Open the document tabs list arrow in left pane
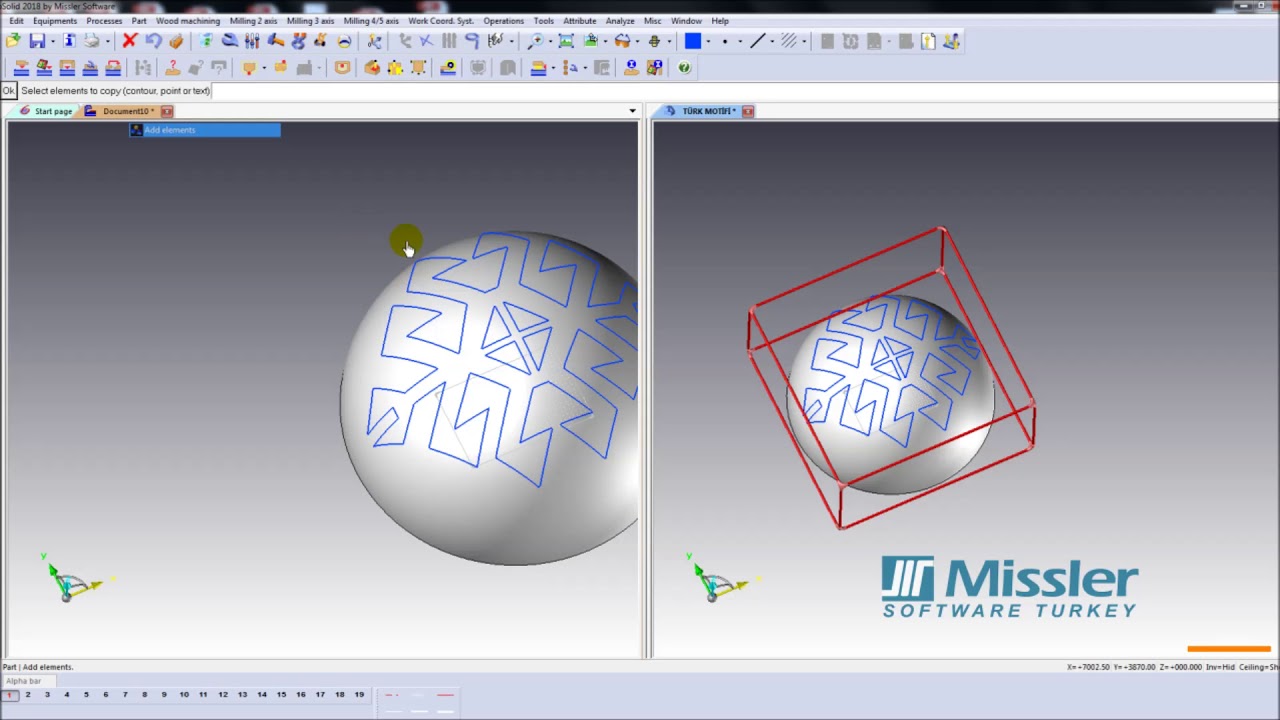This screenshot has height=720, width=1280. click(632, 111)
